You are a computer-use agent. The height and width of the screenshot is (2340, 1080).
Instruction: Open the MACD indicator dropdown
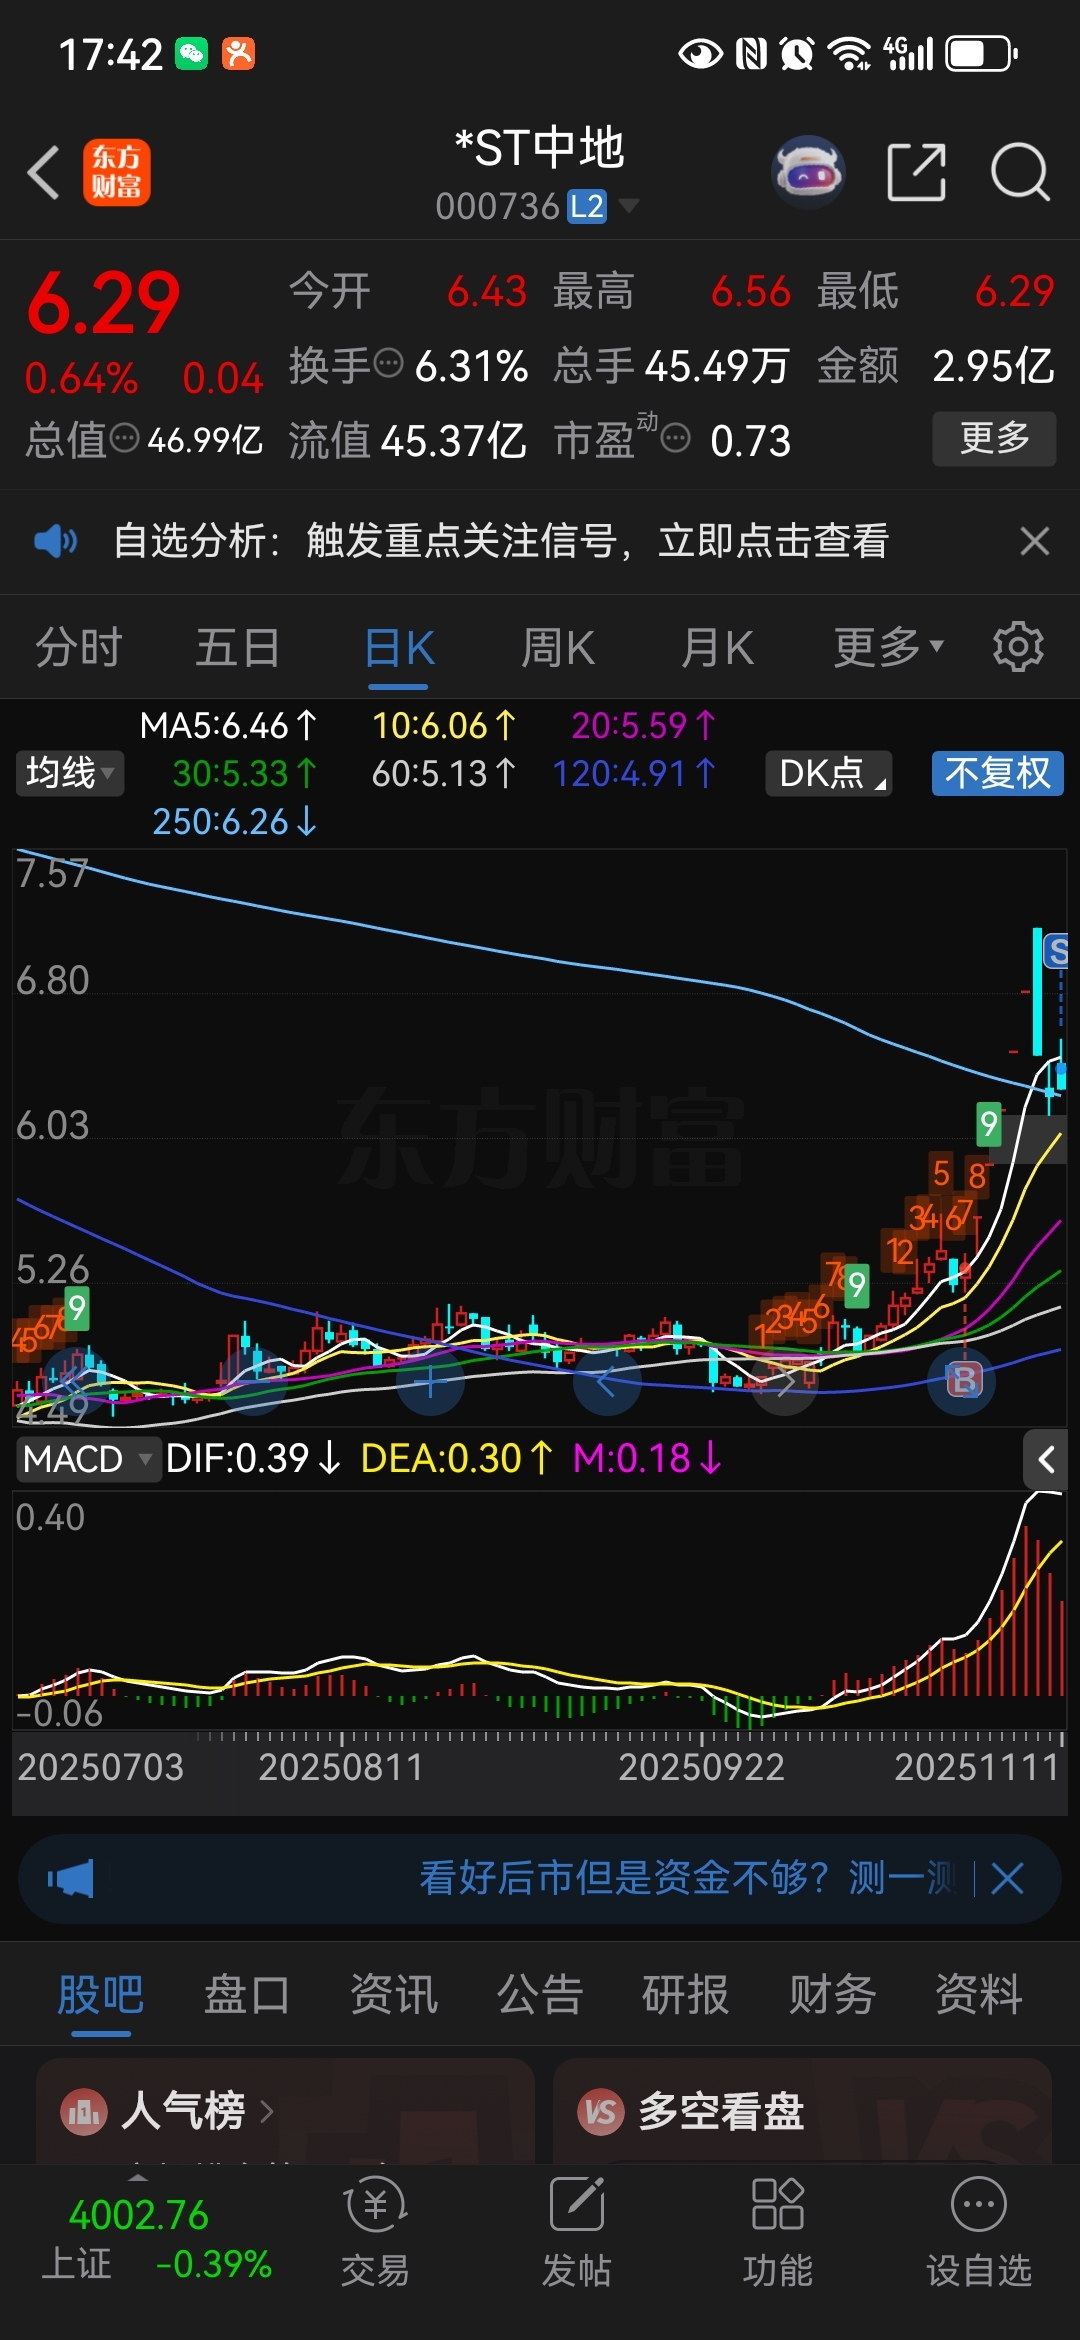click(x=88, y=1459)
